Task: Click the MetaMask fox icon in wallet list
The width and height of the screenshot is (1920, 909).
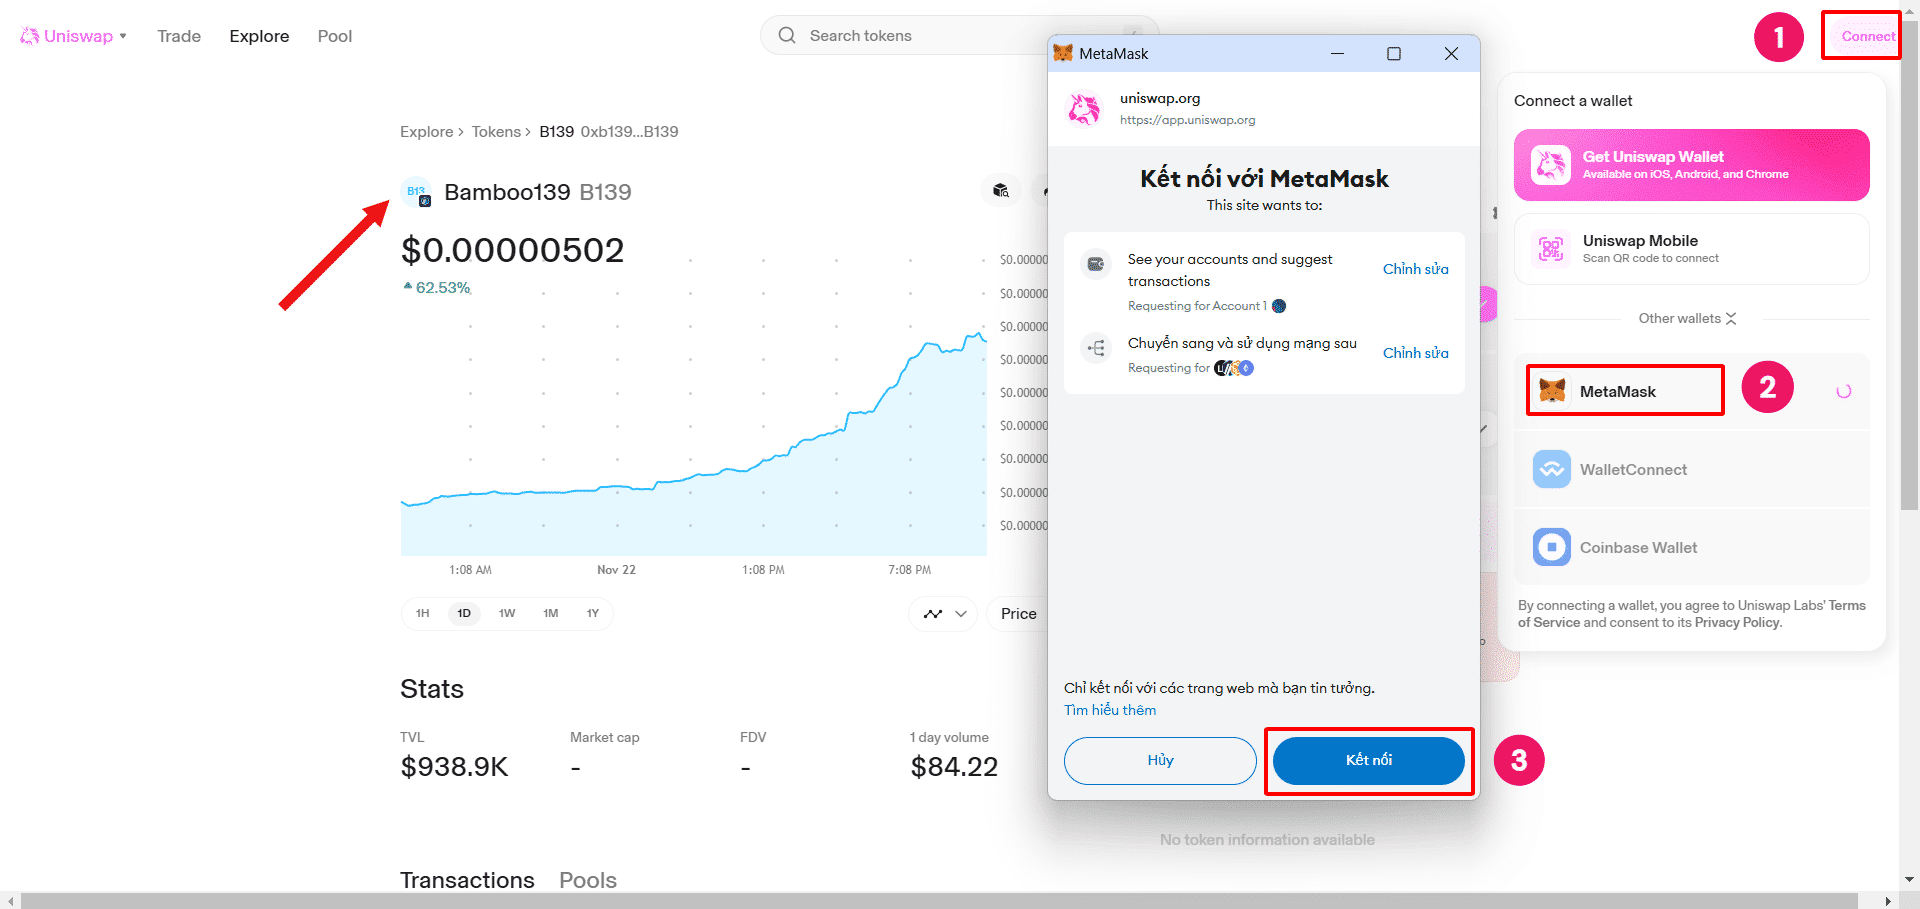Action: point(1552,391)
